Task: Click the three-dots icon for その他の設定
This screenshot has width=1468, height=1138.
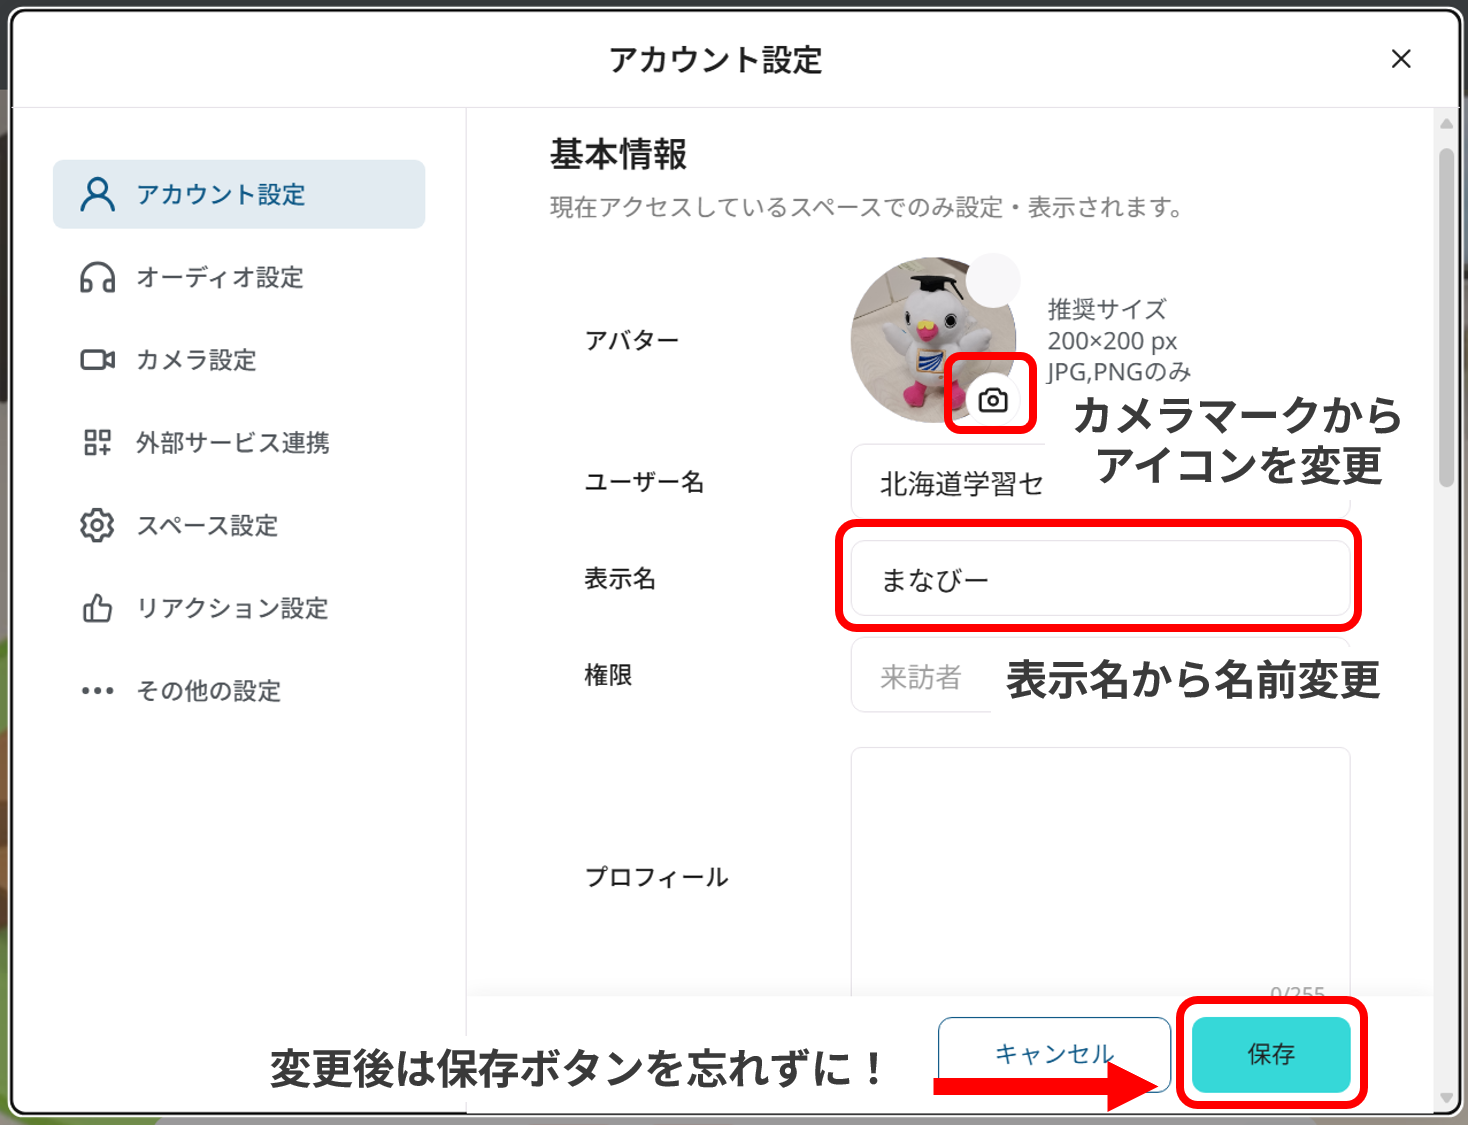Action: click(x=98, y=690)
